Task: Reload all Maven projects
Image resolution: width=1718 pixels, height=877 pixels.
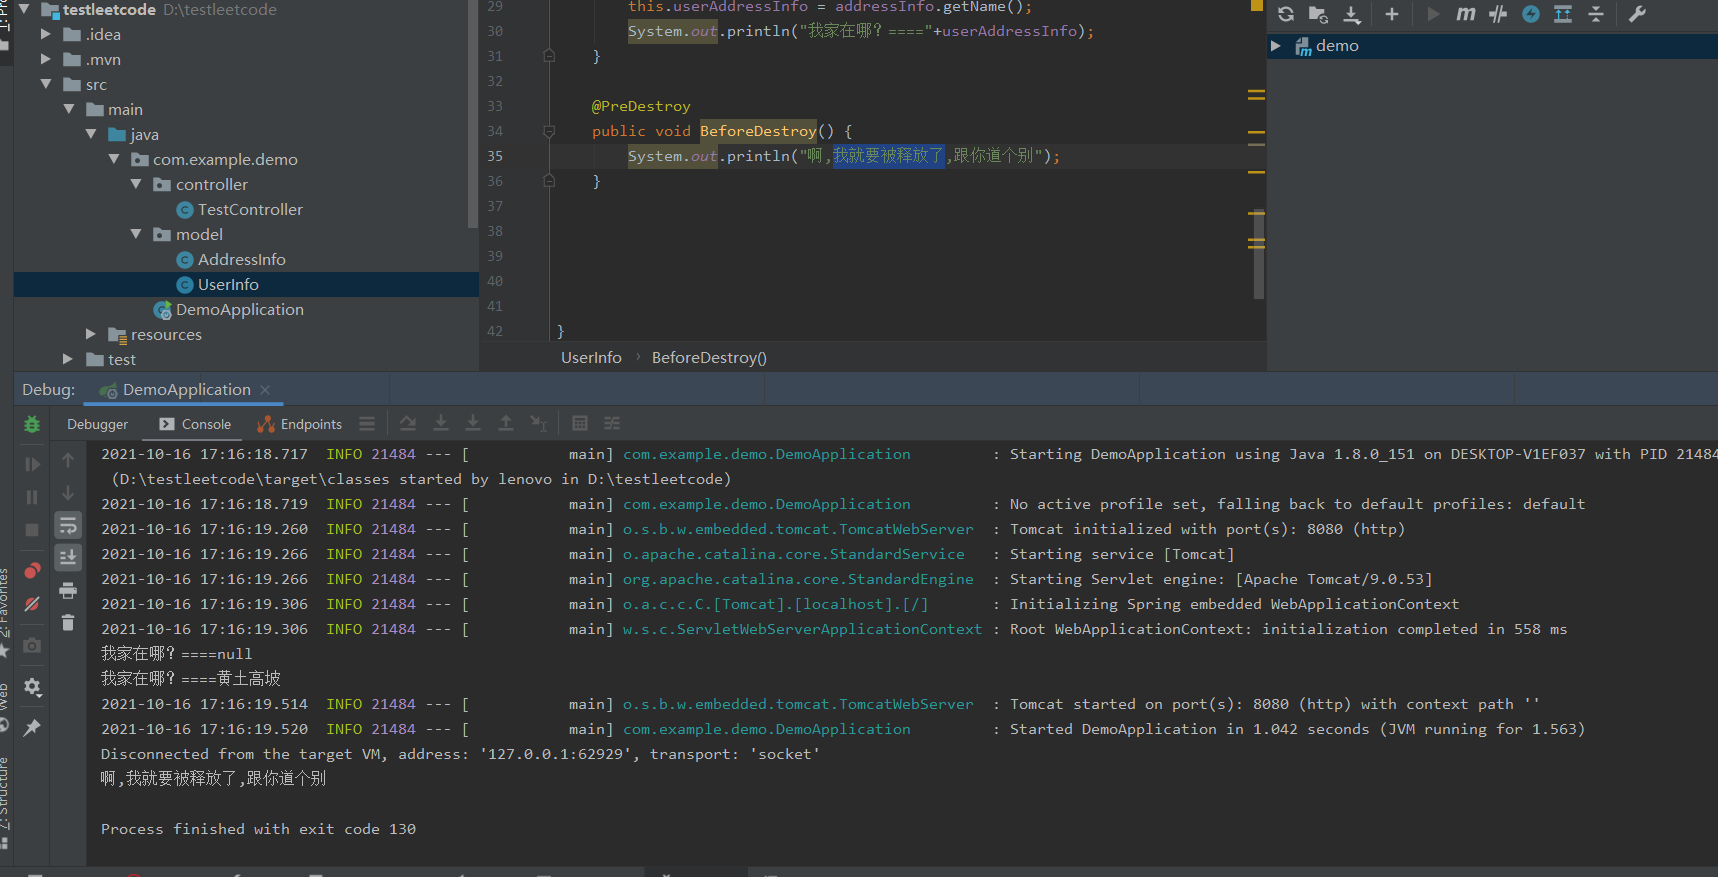Action: (x=1286, y=14)
